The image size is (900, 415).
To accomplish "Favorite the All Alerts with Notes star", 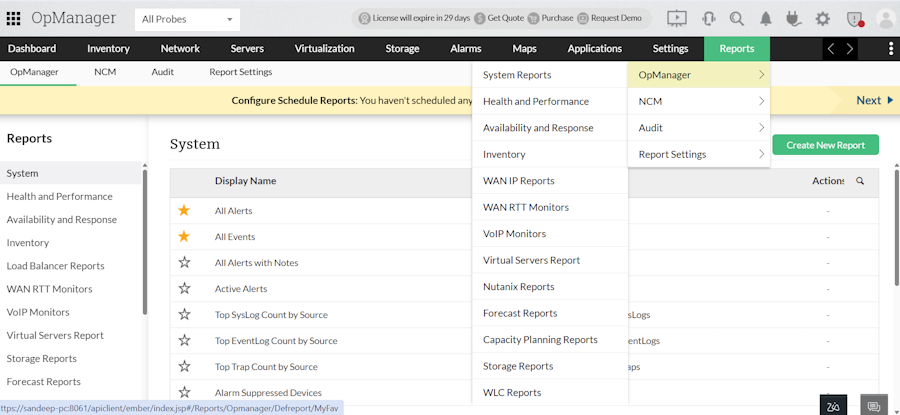I will [x=184, y=262].
